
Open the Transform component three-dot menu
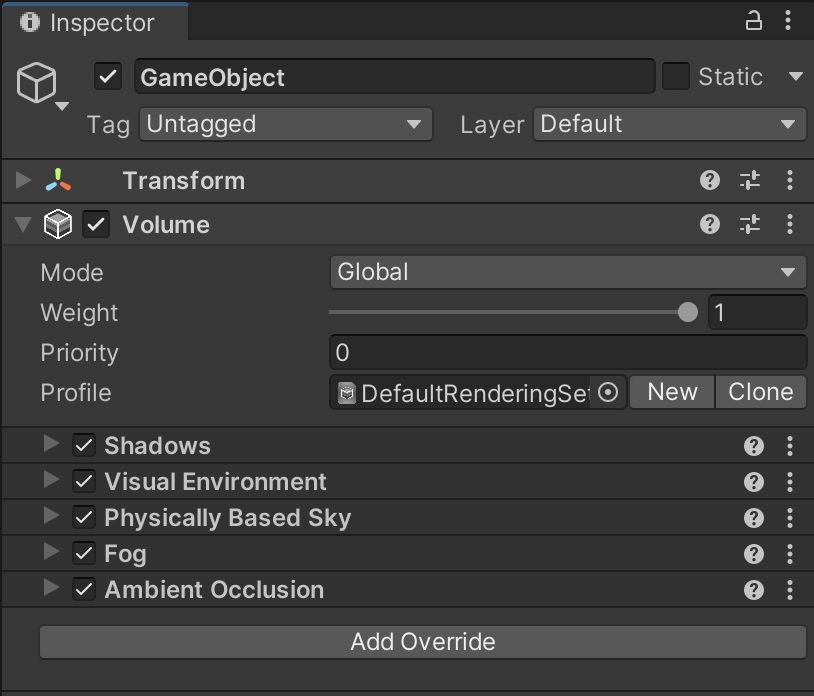tap(790, 181)
